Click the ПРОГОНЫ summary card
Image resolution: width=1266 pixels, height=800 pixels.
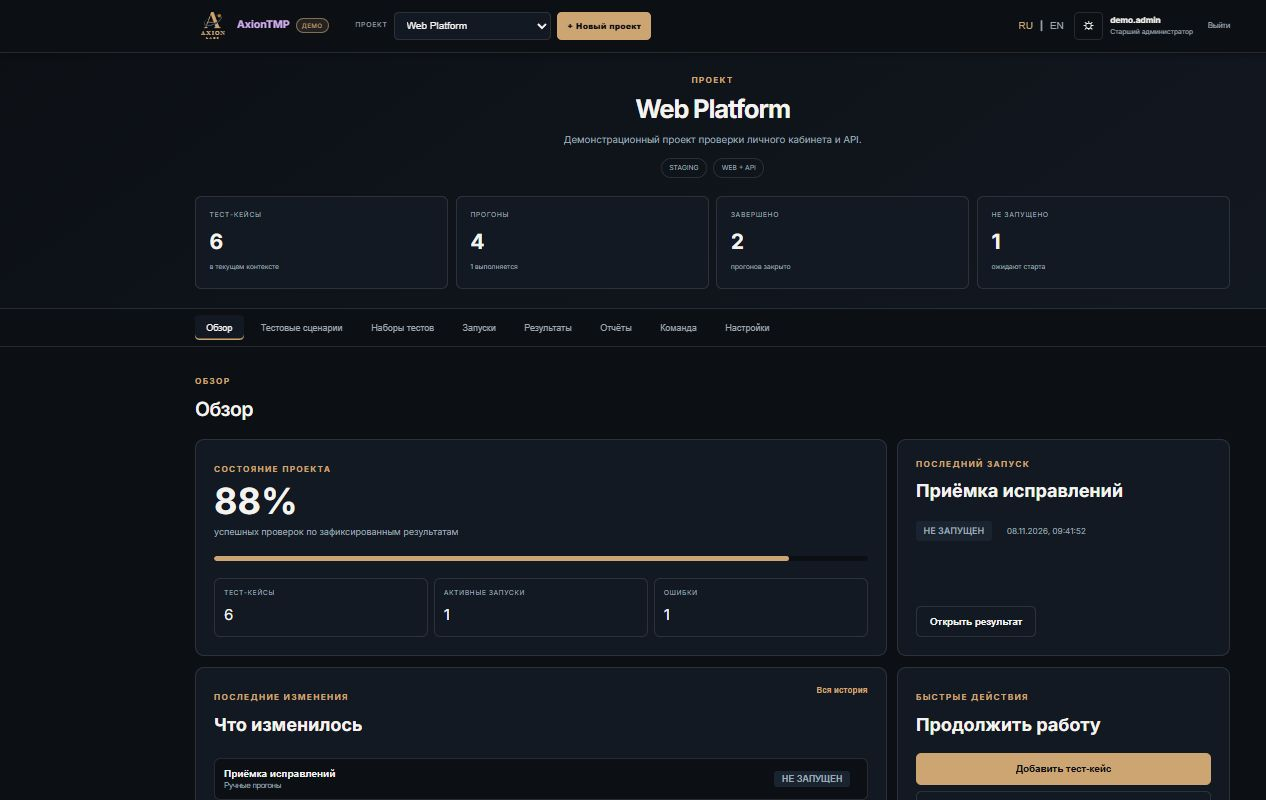pos(582,242)
